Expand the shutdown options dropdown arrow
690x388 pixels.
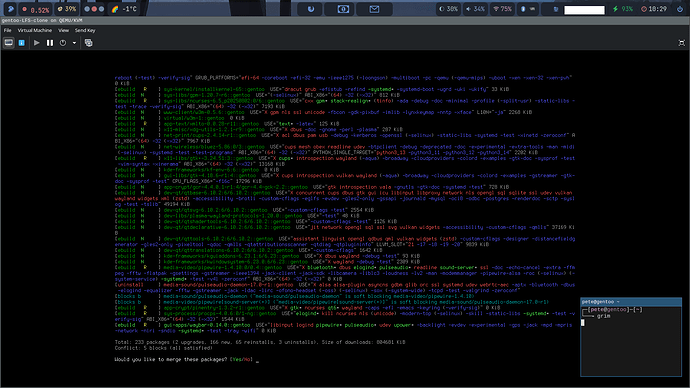click(x=74, y=43)
